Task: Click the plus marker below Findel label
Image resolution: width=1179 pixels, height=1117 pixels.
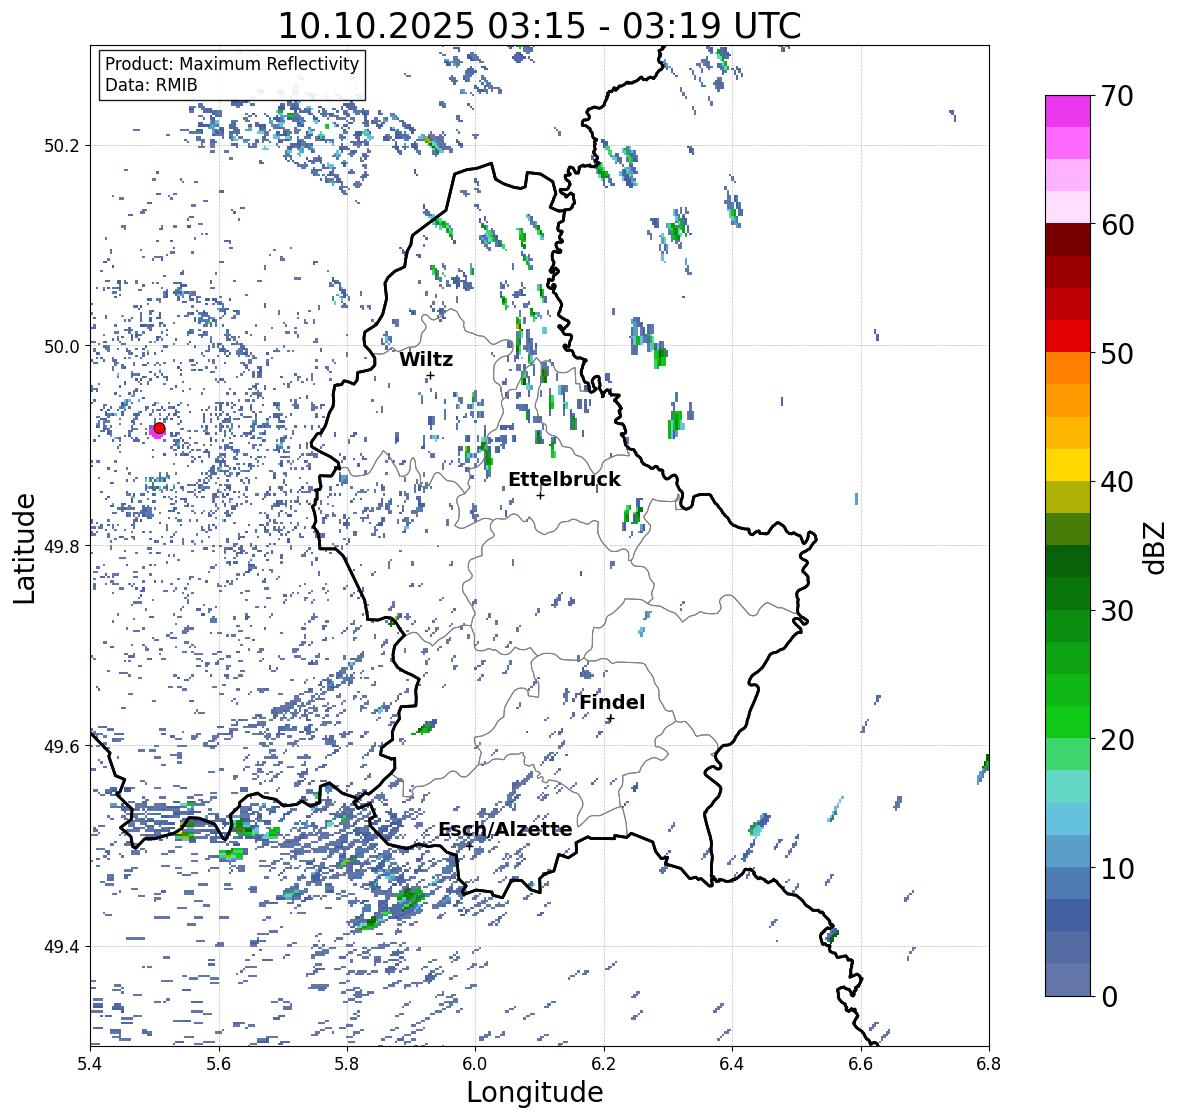Action: (x=611, y=719)
